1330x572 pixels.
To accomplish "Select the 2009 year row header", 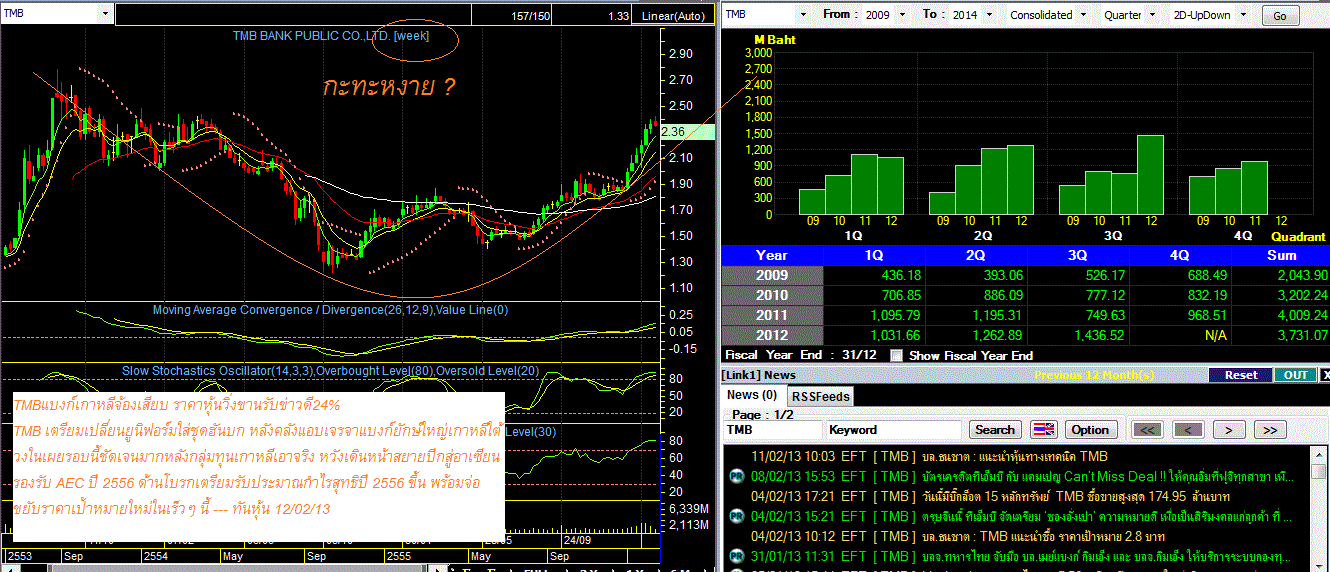I will click(772, 275).
